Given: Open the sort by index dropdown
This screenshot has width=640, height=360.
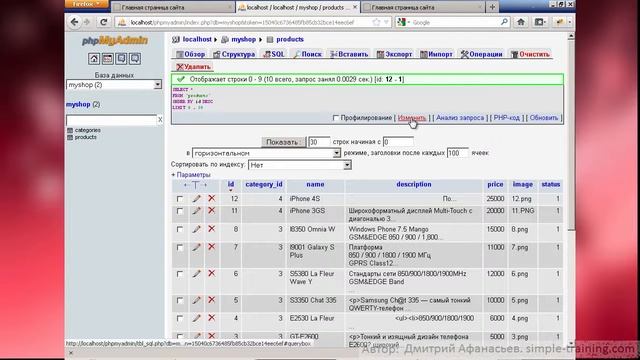Looking at the screenshot, I should click(300, 165).
